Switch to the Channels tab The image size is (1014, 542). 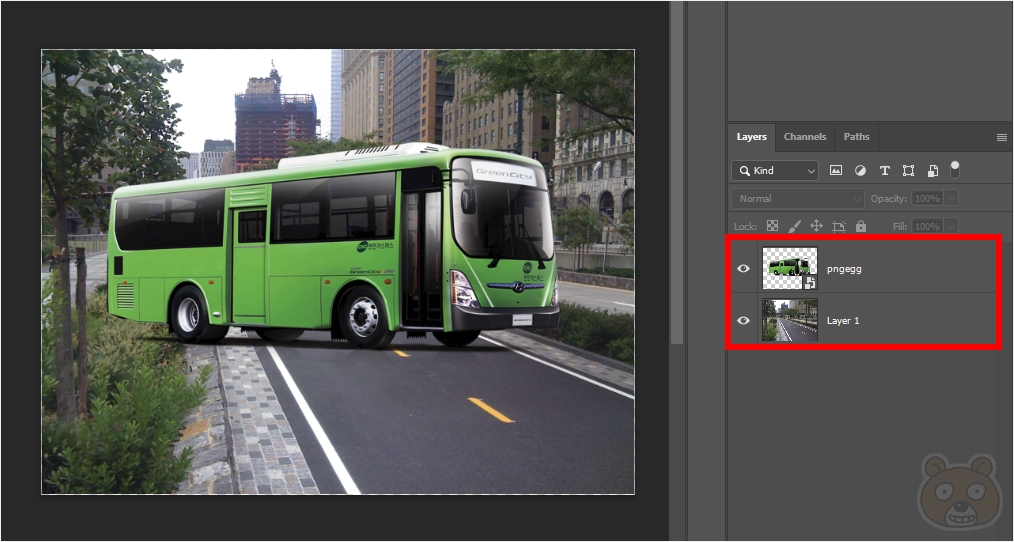pos(804,137)
